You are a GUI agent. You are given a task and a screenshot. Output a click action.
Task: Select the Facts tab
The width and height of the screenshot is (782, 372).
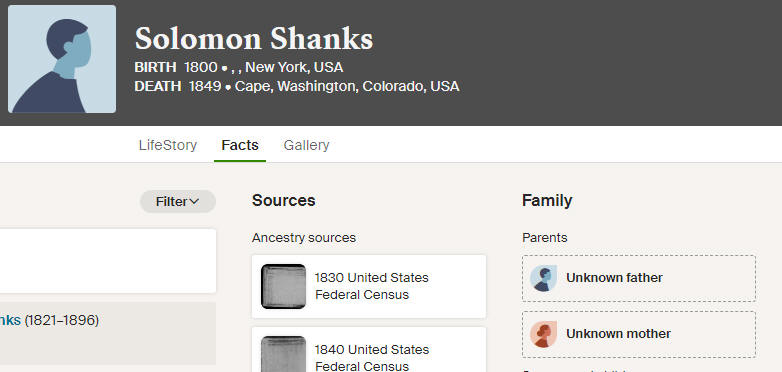coord(240,145)
